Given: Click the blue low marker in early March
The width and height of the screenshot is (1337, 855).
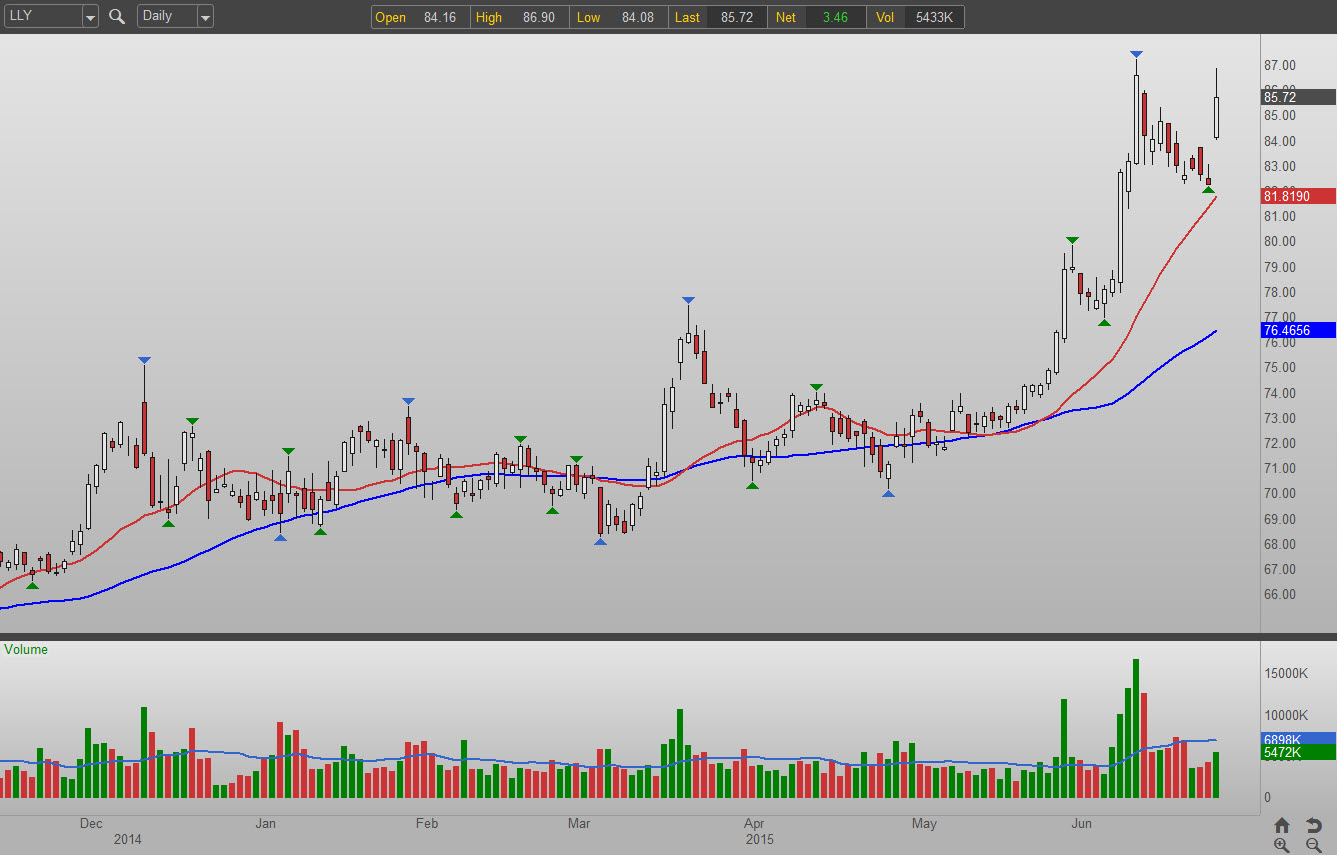Looking at the screenshot, I should click(600, 541).
